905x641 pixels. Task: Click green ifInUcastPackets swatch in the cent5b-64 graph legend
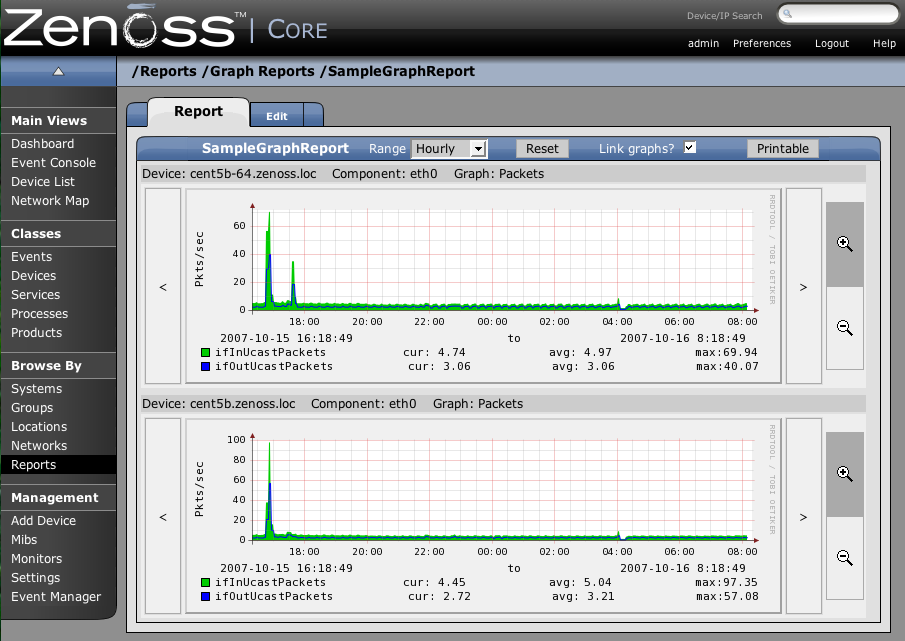[x=205, y=353]
